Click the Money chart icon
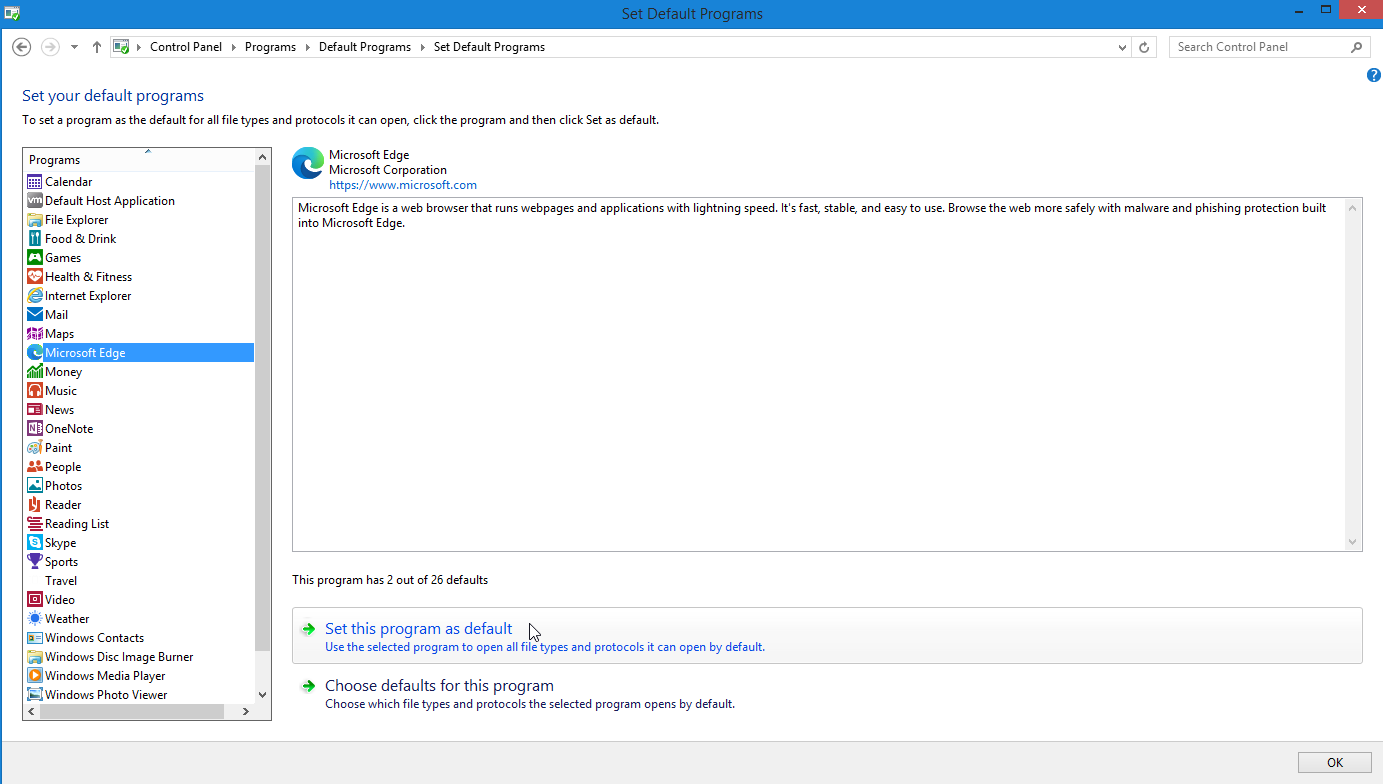The width and height of the screenshot is (1383, 784). tap(35, 372)
